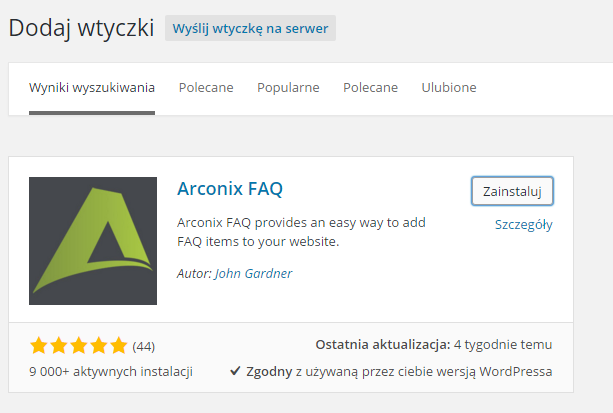Image resolution: width=613 pixels, height=413 pixels.
Task: Click the "Zgodny z używaną przez ciebie wersją WordPressa" text
Action: click(399, 372)
